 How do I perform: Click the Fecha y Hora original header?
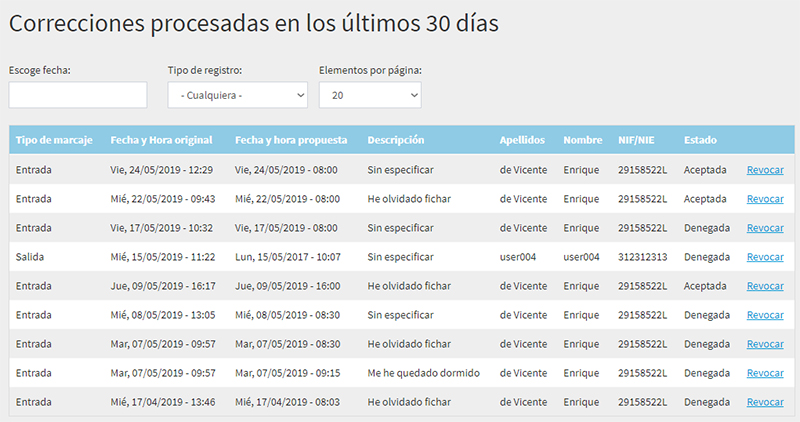[161, 140]
